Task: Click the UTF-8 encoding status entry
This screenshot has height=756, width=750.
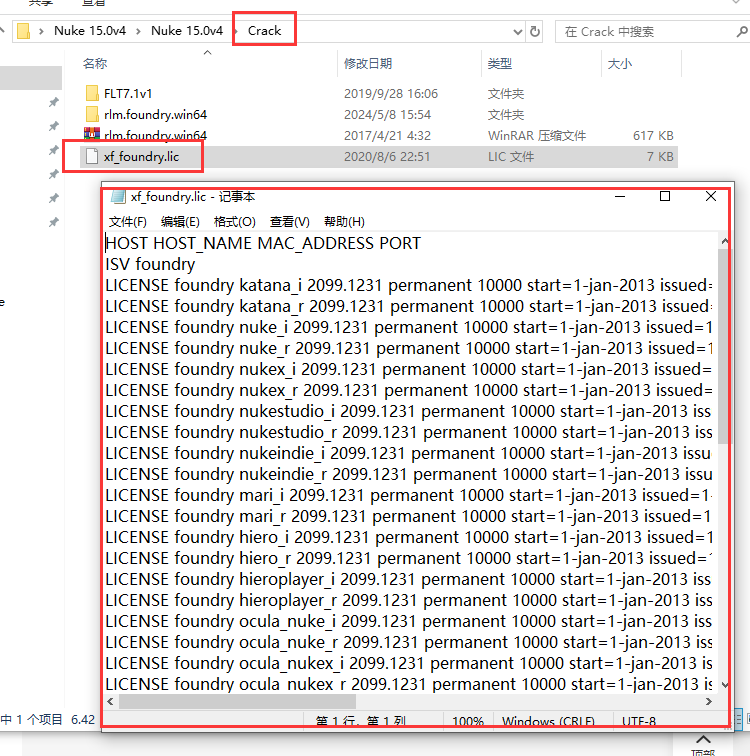Action: [x=639, y=721]
